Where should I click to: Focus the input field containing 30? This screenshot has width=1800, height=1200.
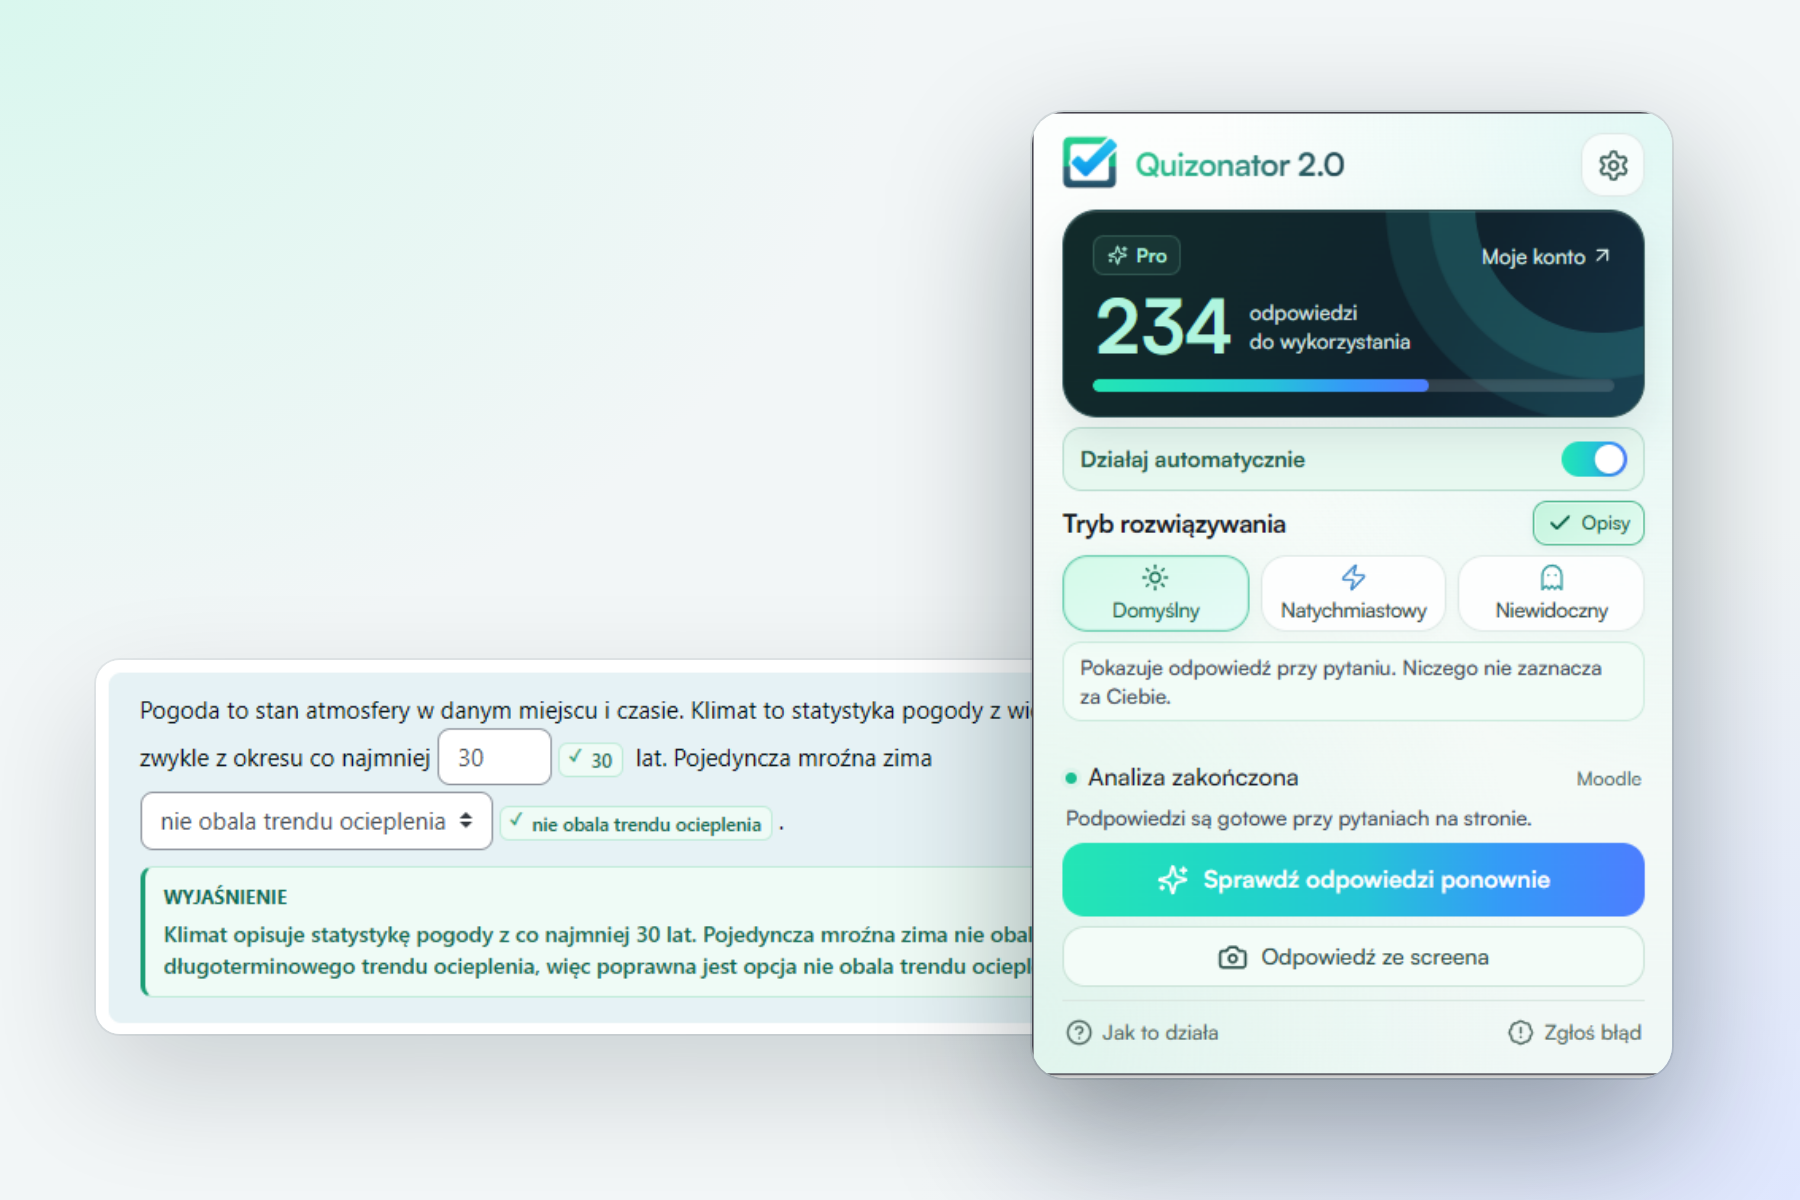[494, 757]
